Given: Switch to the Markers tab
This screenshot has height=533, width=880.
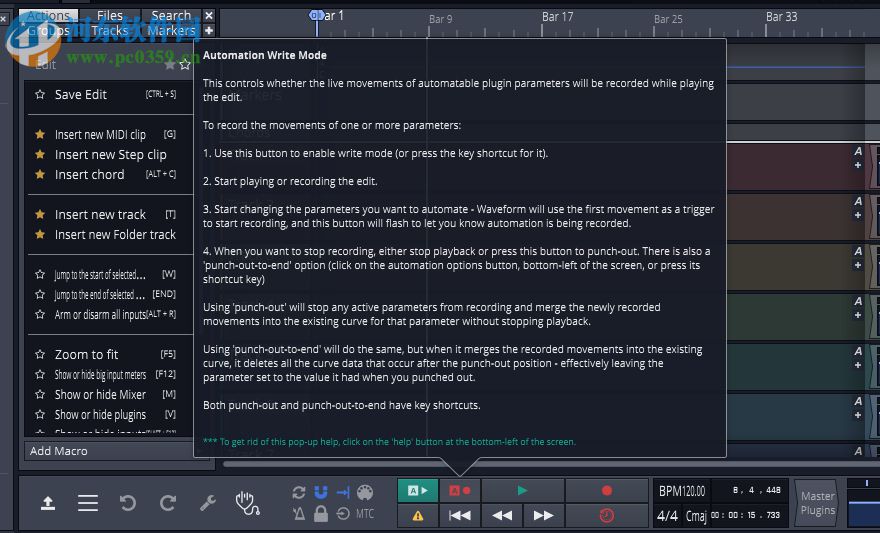Looking at the screenshot, I should click(171, 30).
